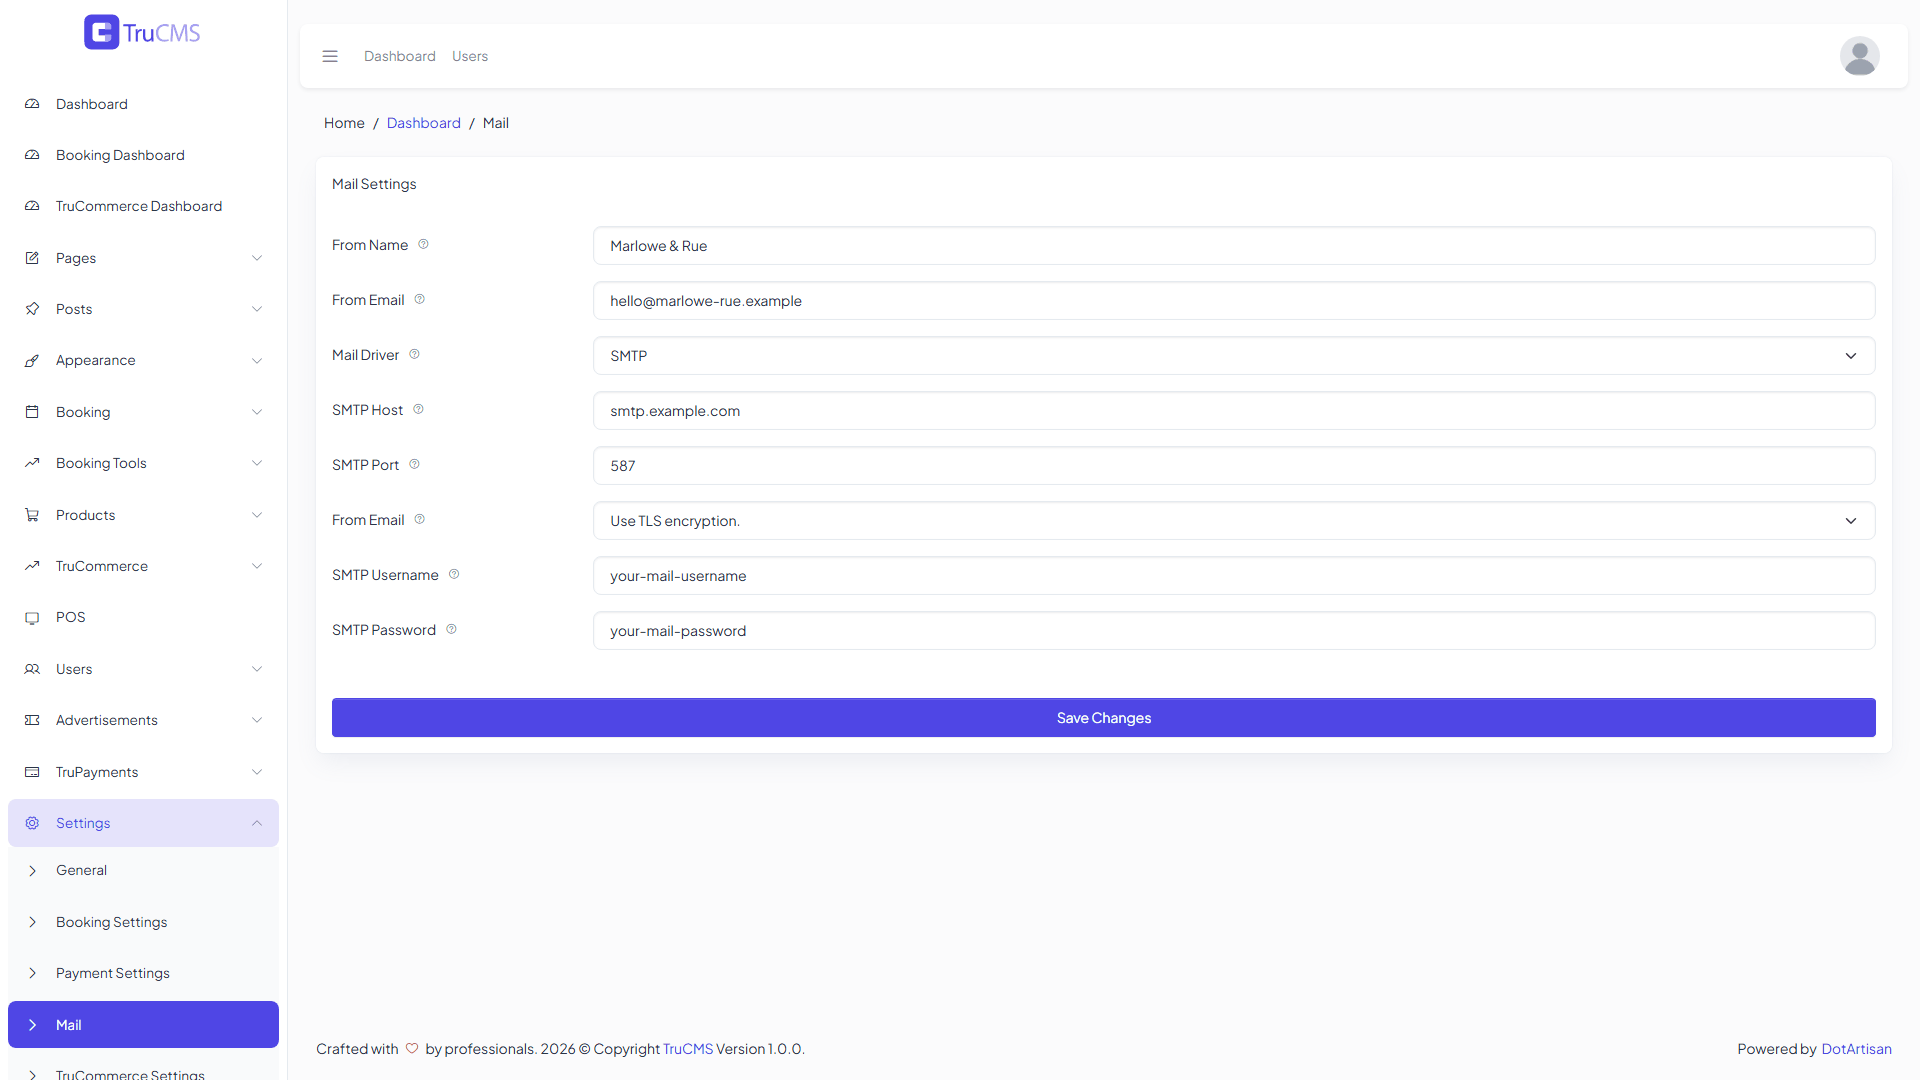1920x1080 pixels.
Task: Click the Settings gear icon
Action: [x=32, y=823]
